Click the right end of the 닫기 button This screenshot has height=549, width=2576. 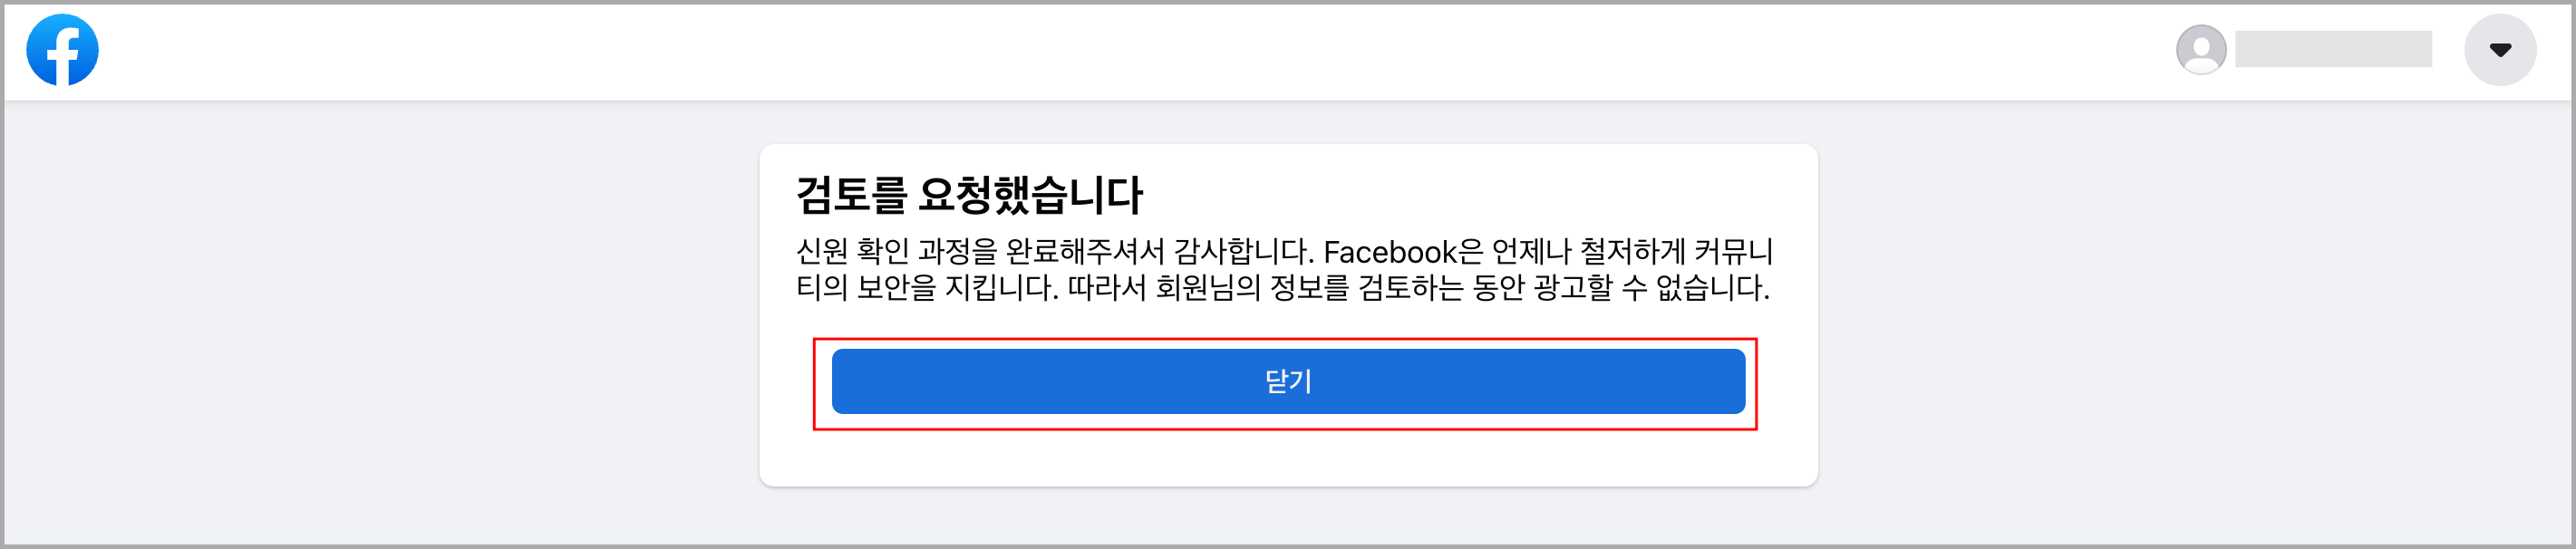click(1718, 381)
